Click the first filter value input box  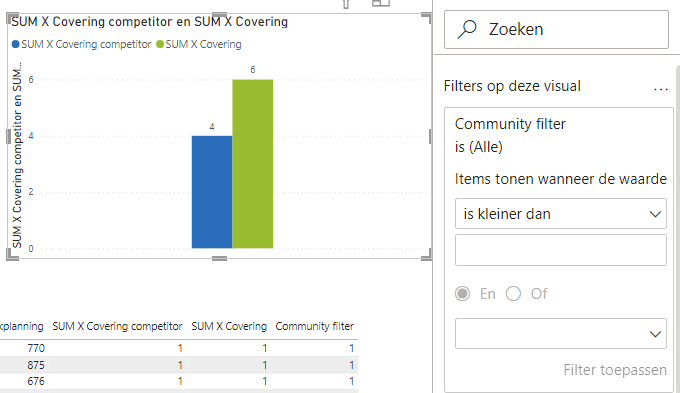[560, 250]
